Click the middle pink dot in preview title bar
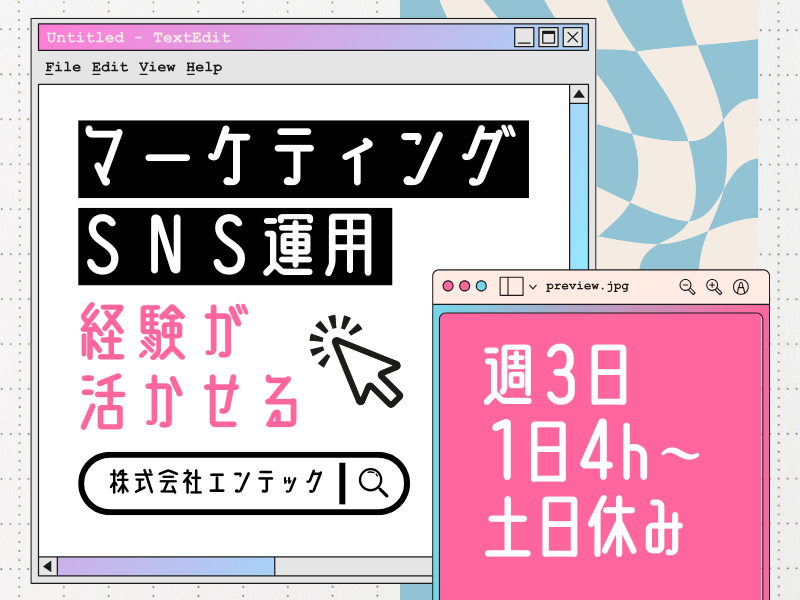Image resolution: width=800 pixels, height=600 pixels. [x=465, y=286]
